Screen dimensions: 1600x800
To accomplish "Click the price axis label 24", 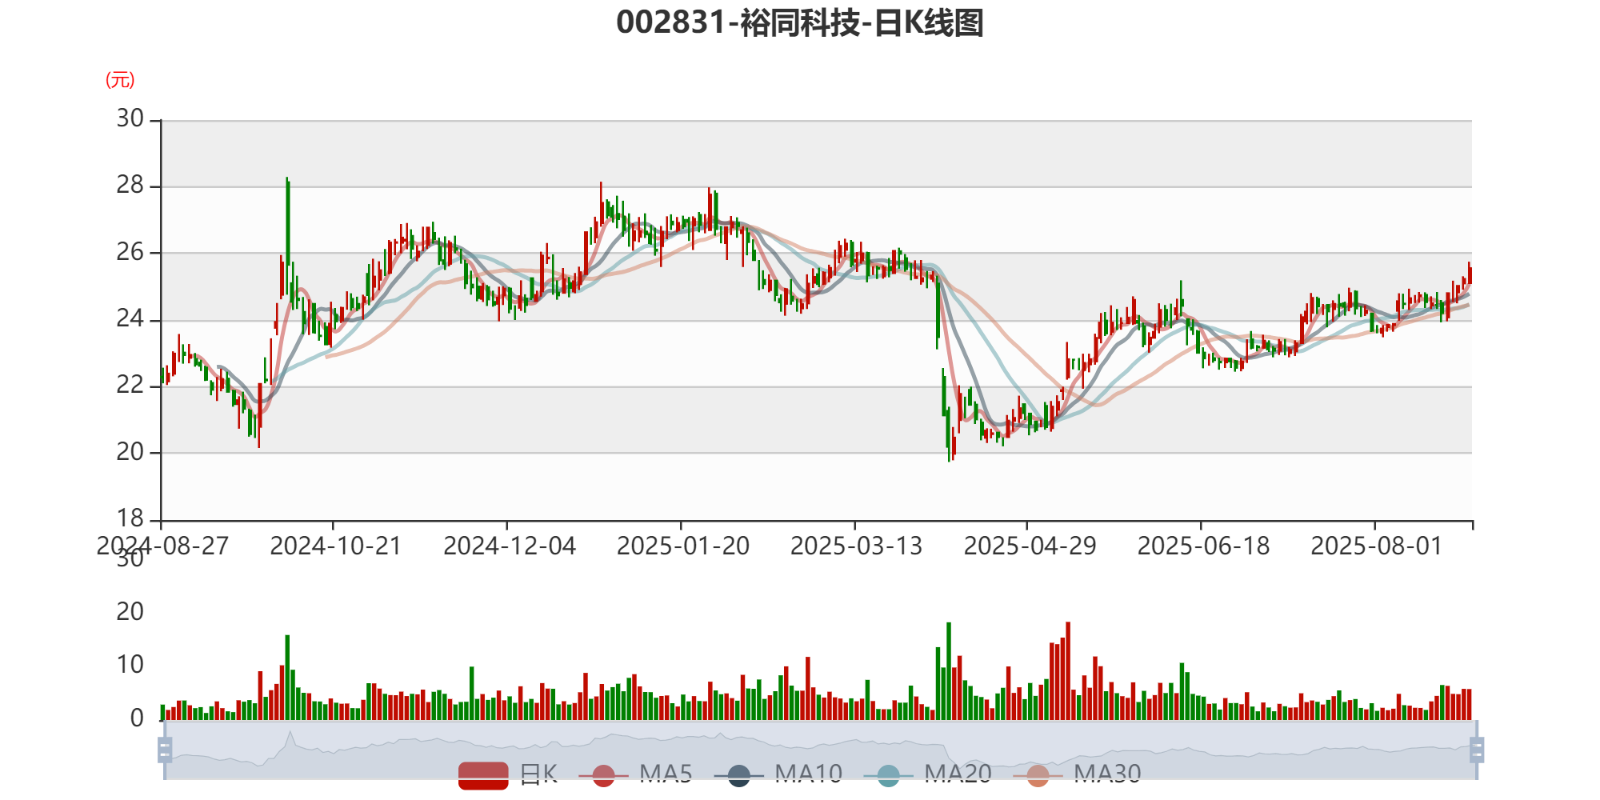I will (x=130, y=319).
